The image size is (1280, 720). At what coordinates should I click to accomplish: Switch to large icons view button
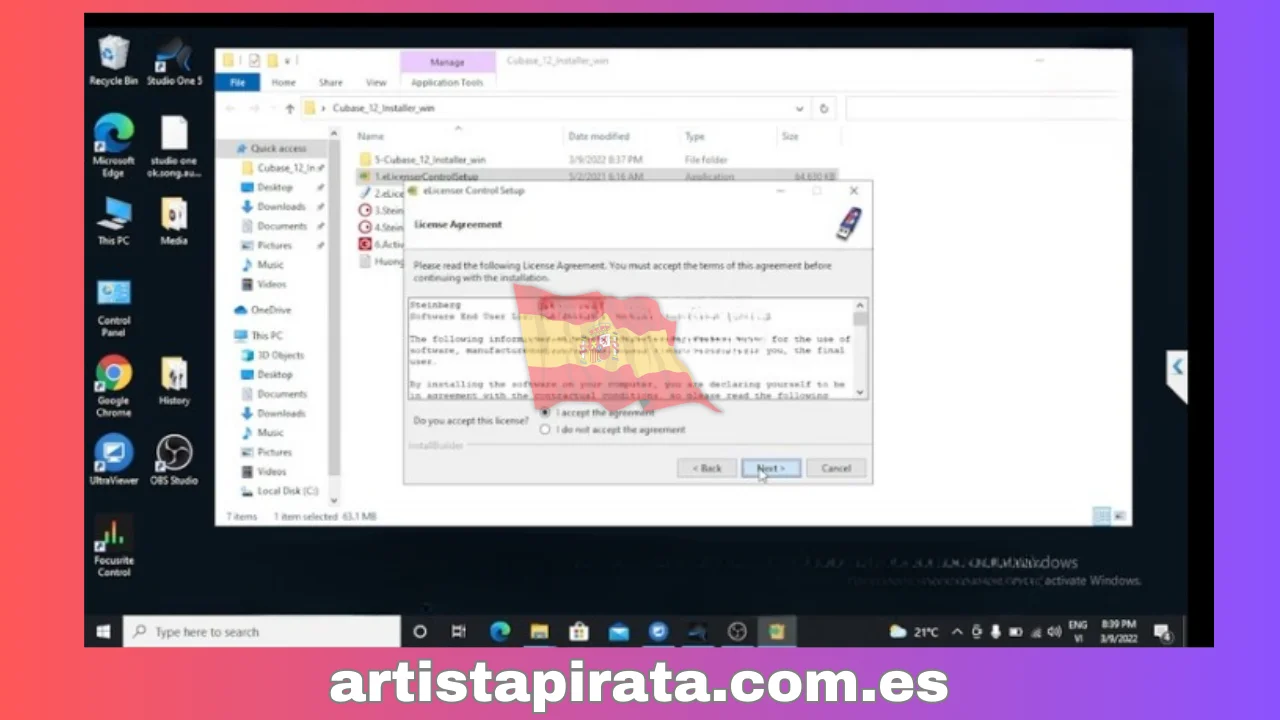point(1120,516)
